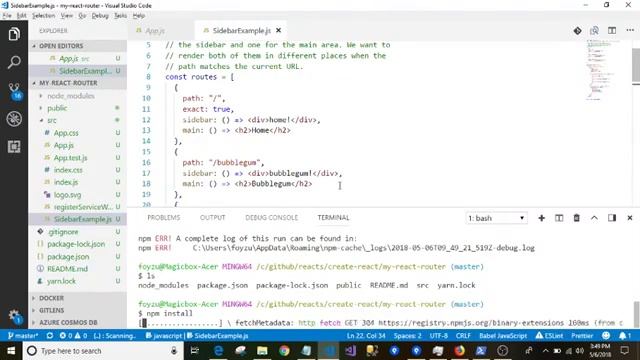Move the panel to the right side
The height and width of the screenshot is (360, 640).
pyautogui.click(x=612, y=218)
